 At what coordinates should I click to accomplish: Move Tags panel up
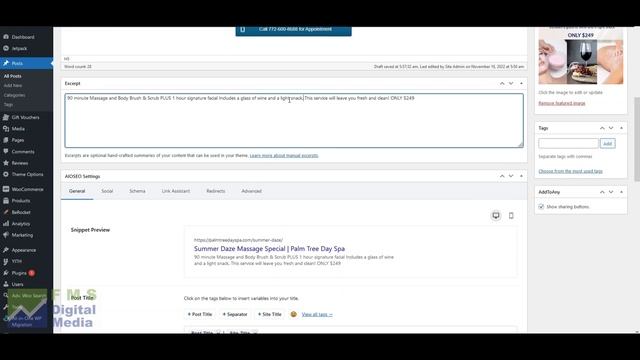602,128
